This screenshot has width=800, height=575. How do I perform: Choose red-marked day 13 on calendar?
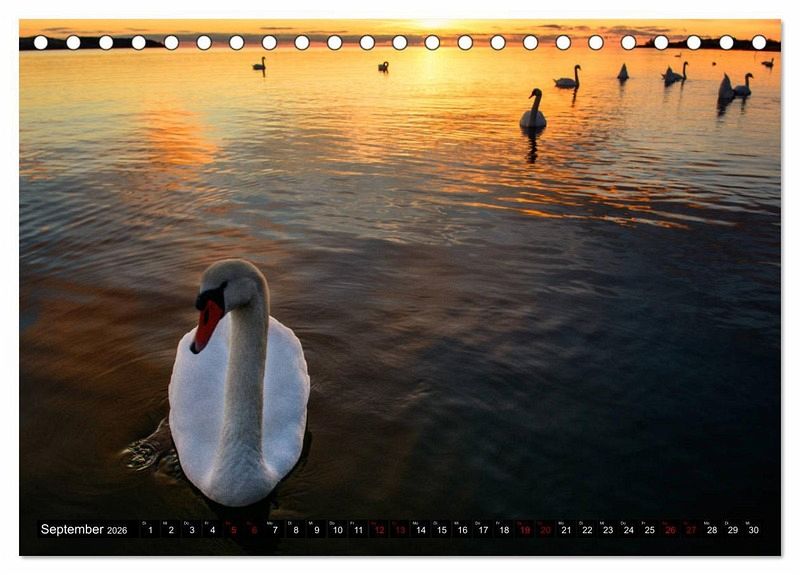[400, 530]
